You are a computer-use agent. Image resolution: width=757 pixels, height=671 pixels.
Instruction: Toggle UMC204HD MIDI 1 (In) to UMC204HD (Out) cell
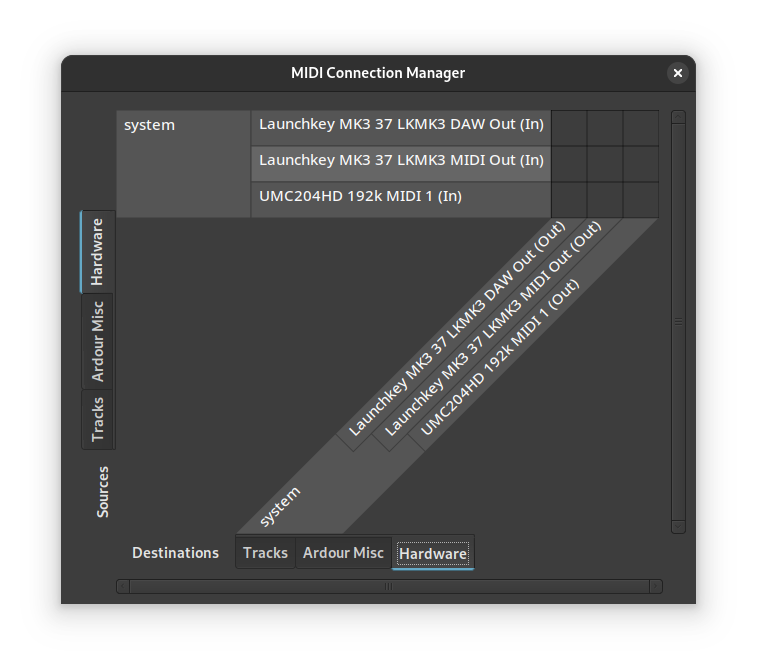tap(641, 199)
